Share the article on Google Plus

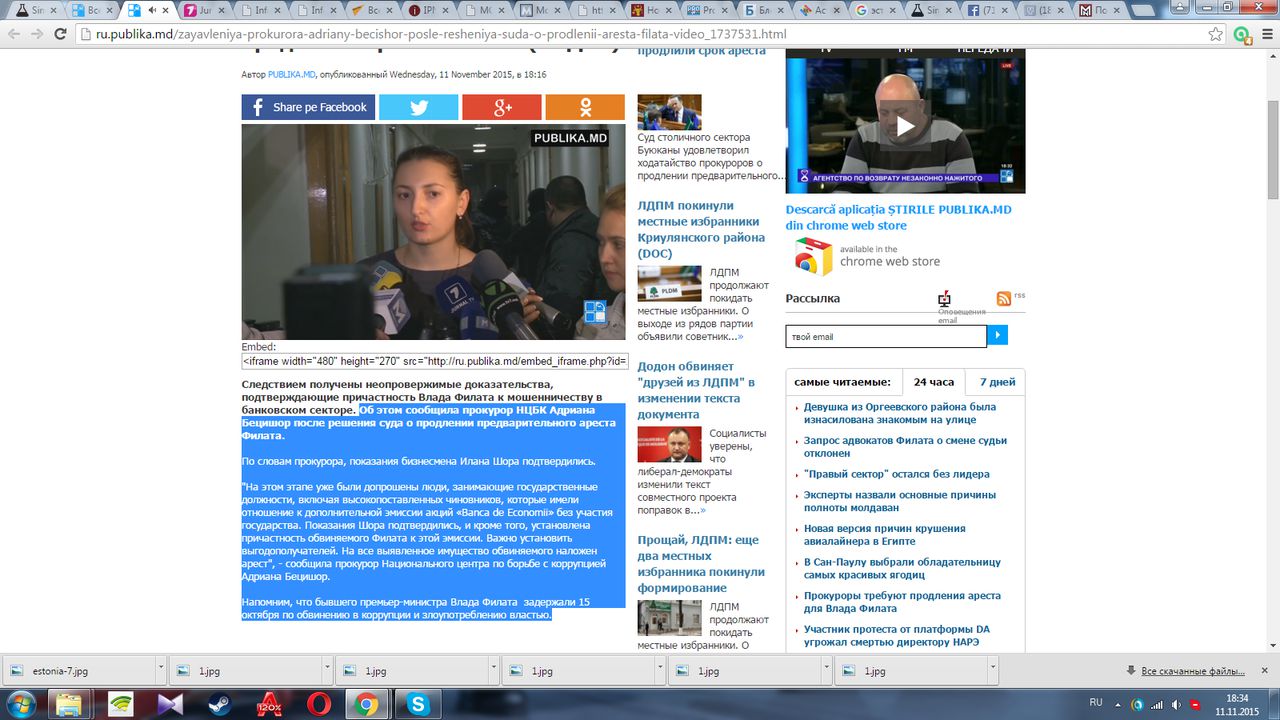coord(501,107)
